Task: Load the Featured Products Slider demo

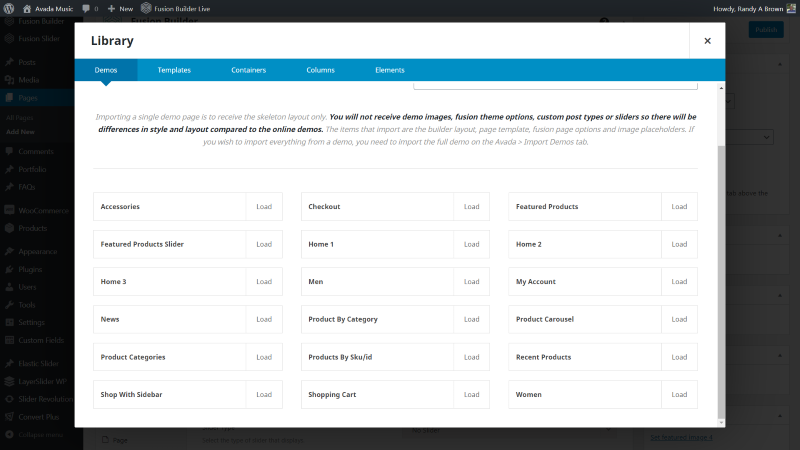Action: (x=264, y=244)
